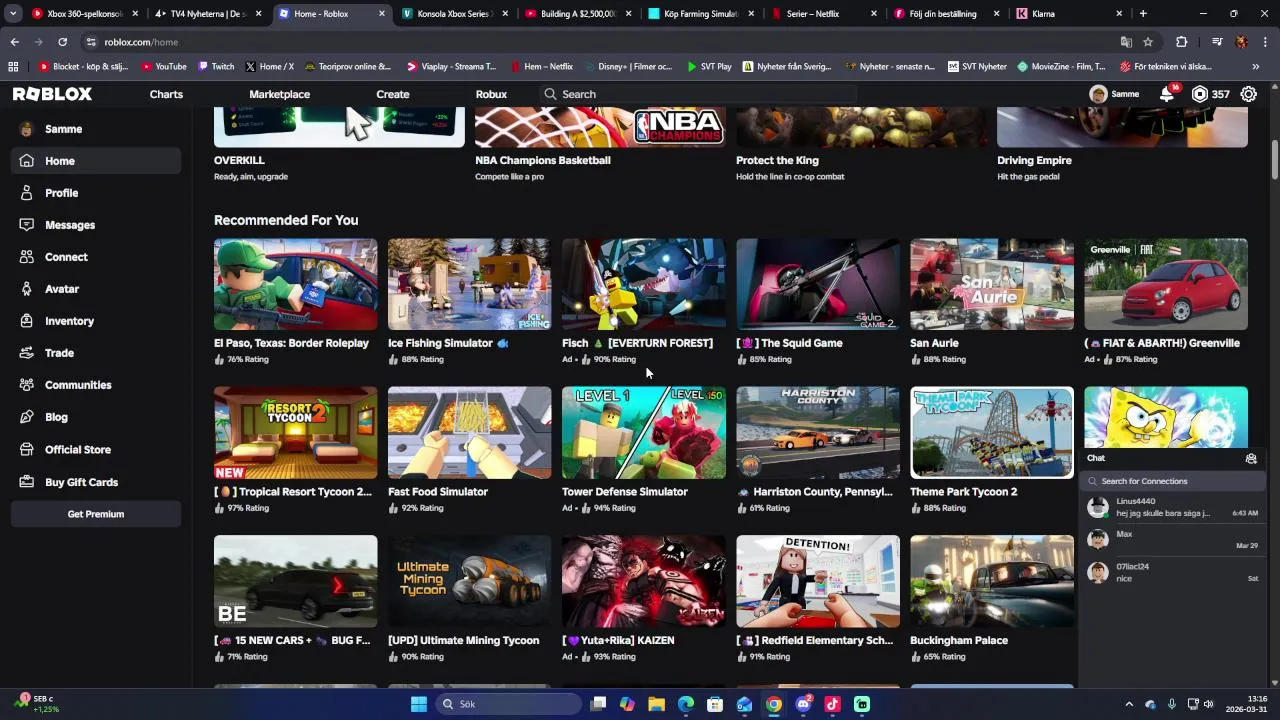Open El Paso, Texas: Border Roleplay thumbnail
Screen dimensions: 1280x720
point(295,284)
